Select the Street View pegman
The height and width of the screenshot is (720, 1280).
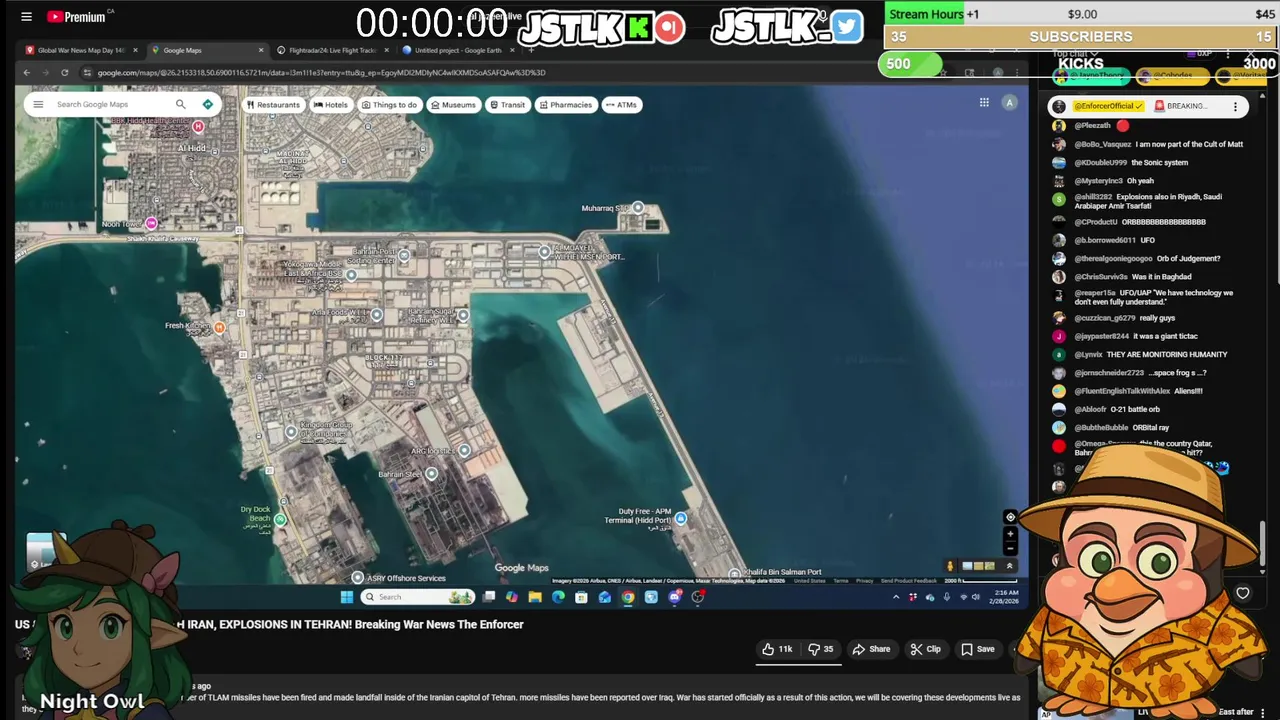tap(951, 566)
